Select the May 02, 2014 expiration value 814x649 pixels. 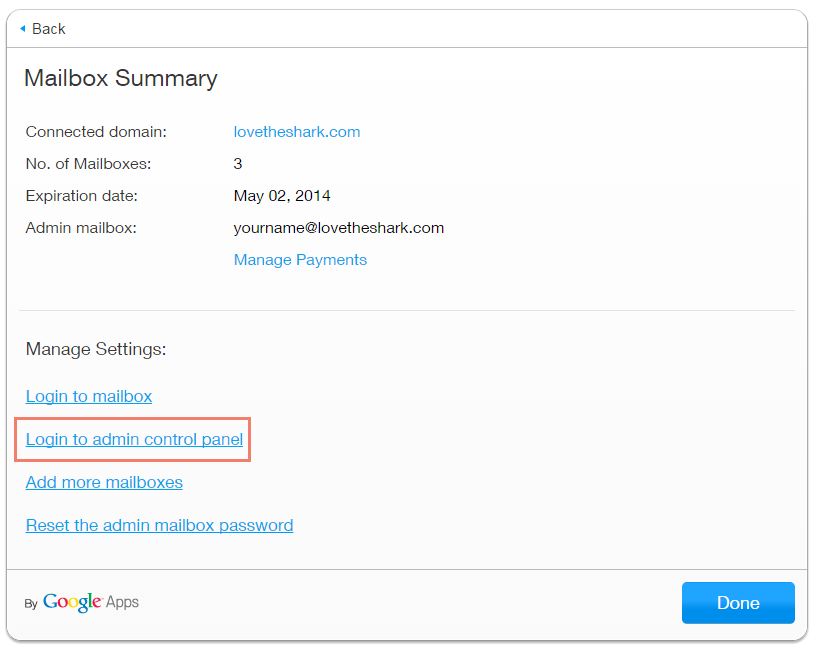point(282,196)
